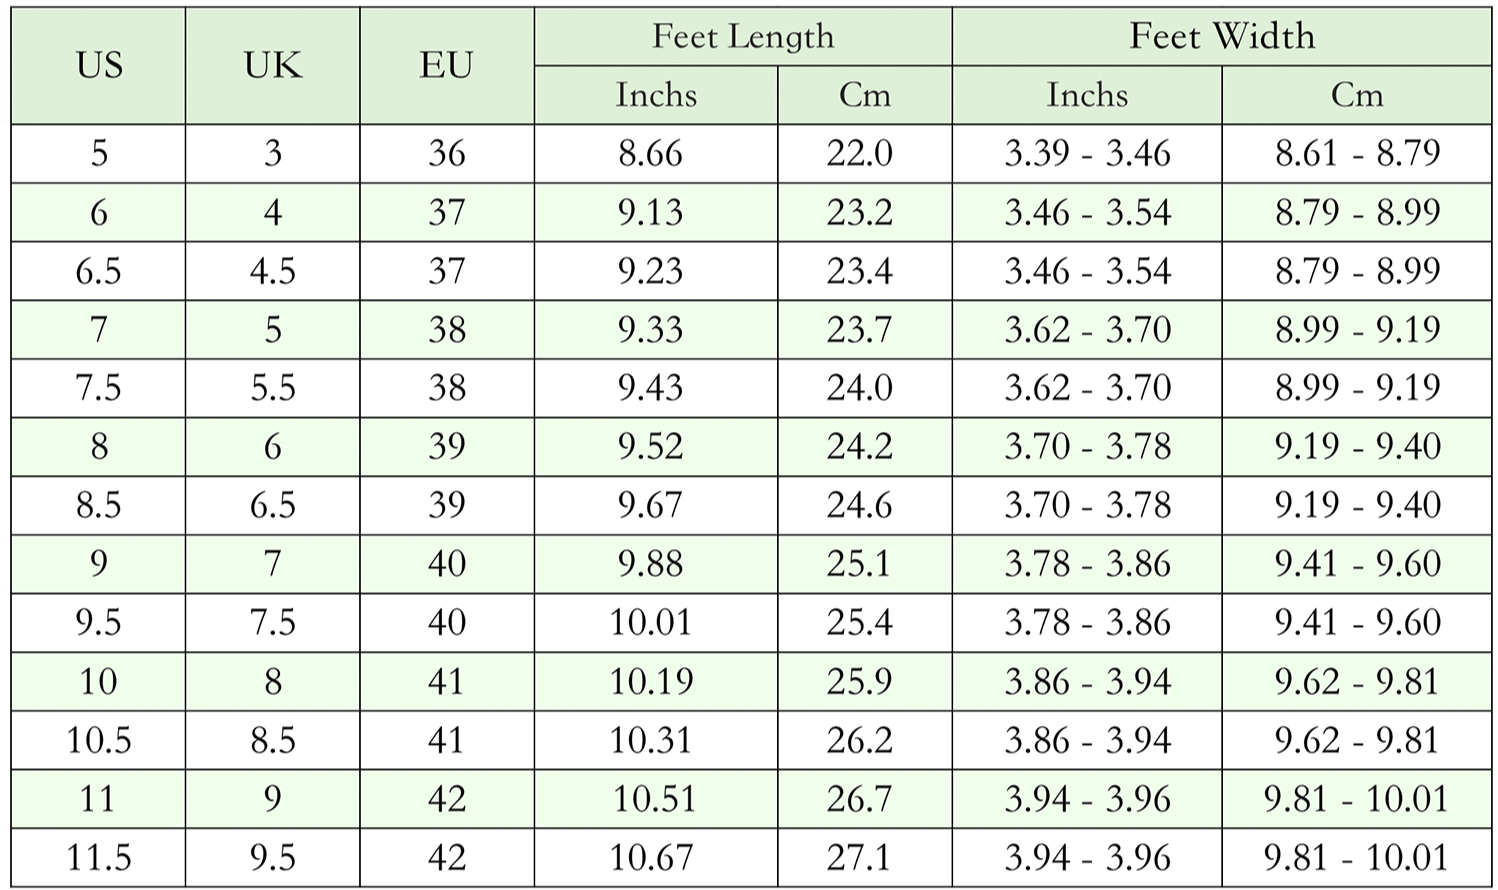Screen dimensions: 1498x890
Task: Select the 23.7 cm length cell
Action: point(859,329)
